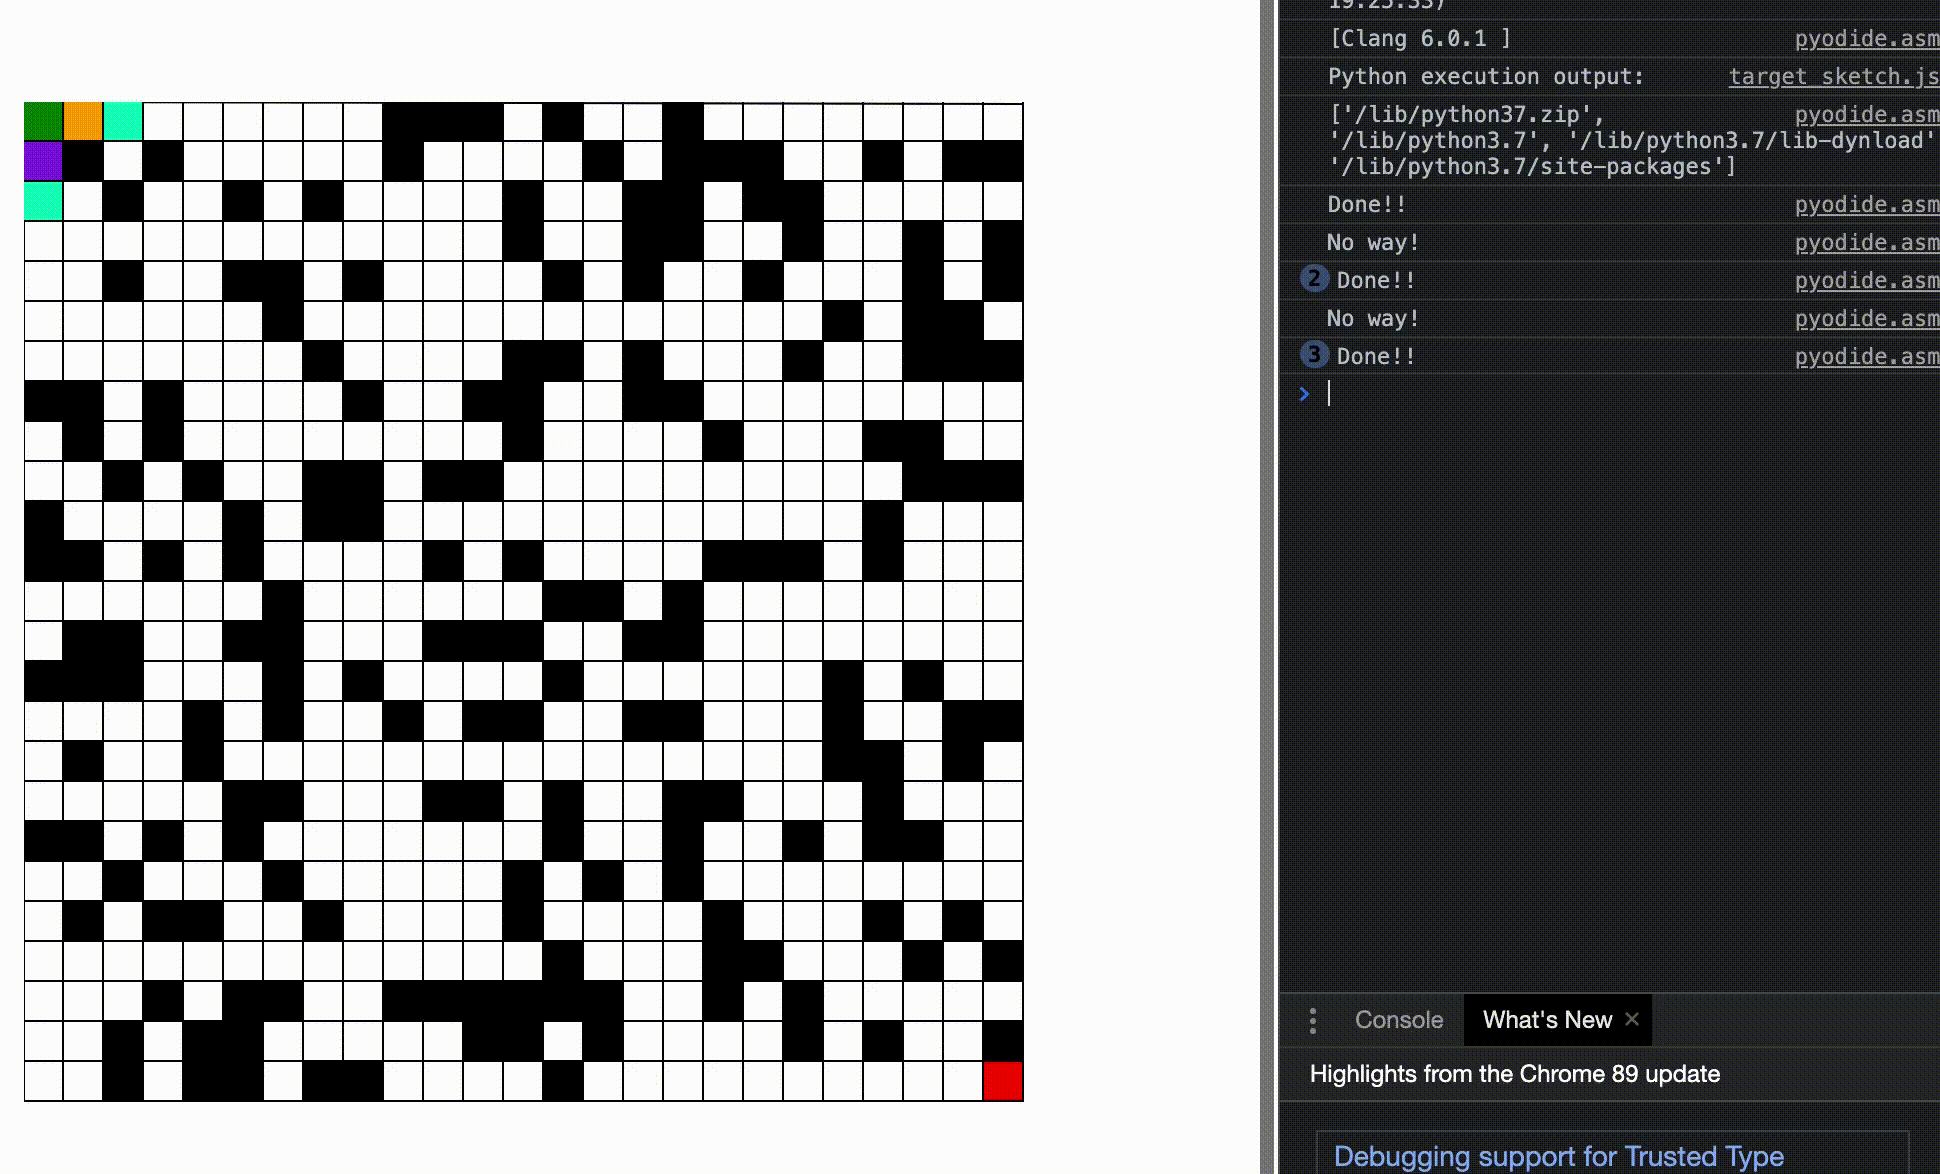This screenshot has width=1940, height=1174.
Task: Click the Debugging support for Trusted Type heading
Action: point(1558,1156)
